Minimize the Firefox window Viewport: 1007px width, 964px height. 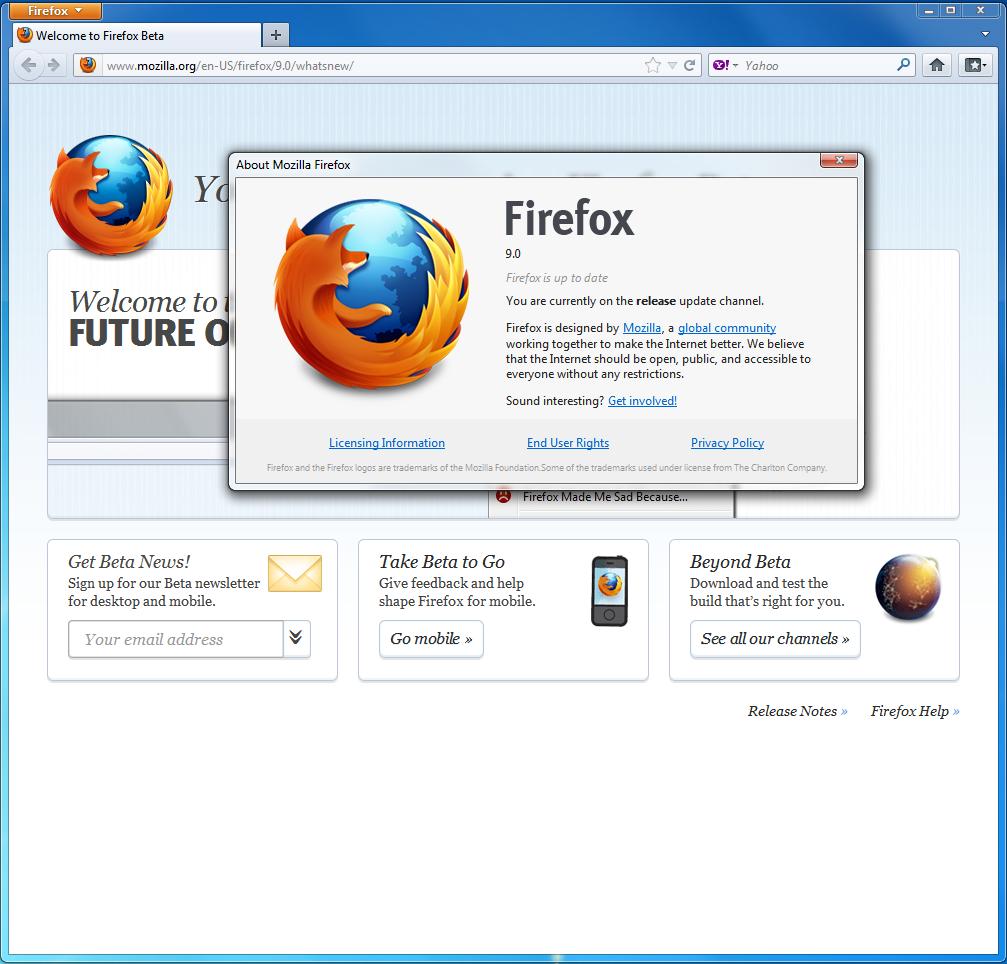[x=929, y=10]
